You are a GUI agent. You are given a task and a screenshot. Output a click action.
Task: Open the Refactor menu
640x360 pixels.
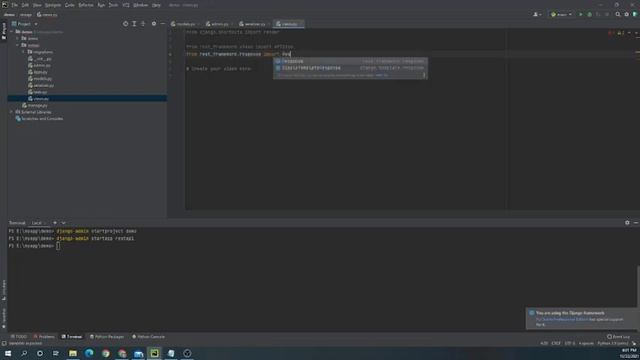(86, 5)
